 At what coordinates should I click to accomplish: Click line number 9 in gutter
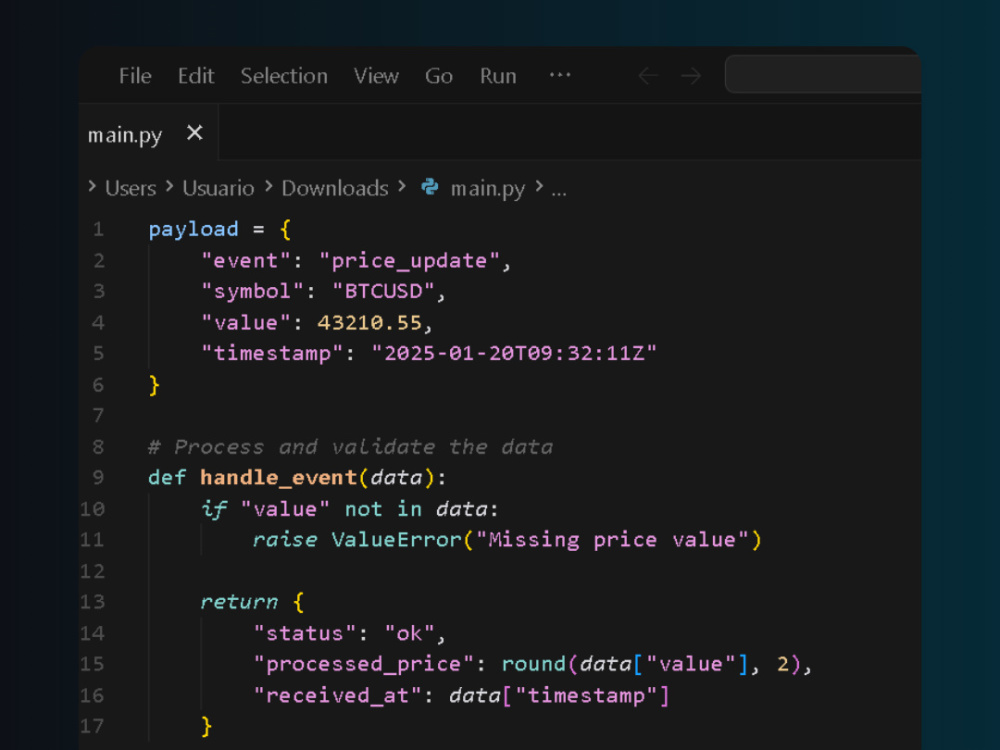coord(98,478)
